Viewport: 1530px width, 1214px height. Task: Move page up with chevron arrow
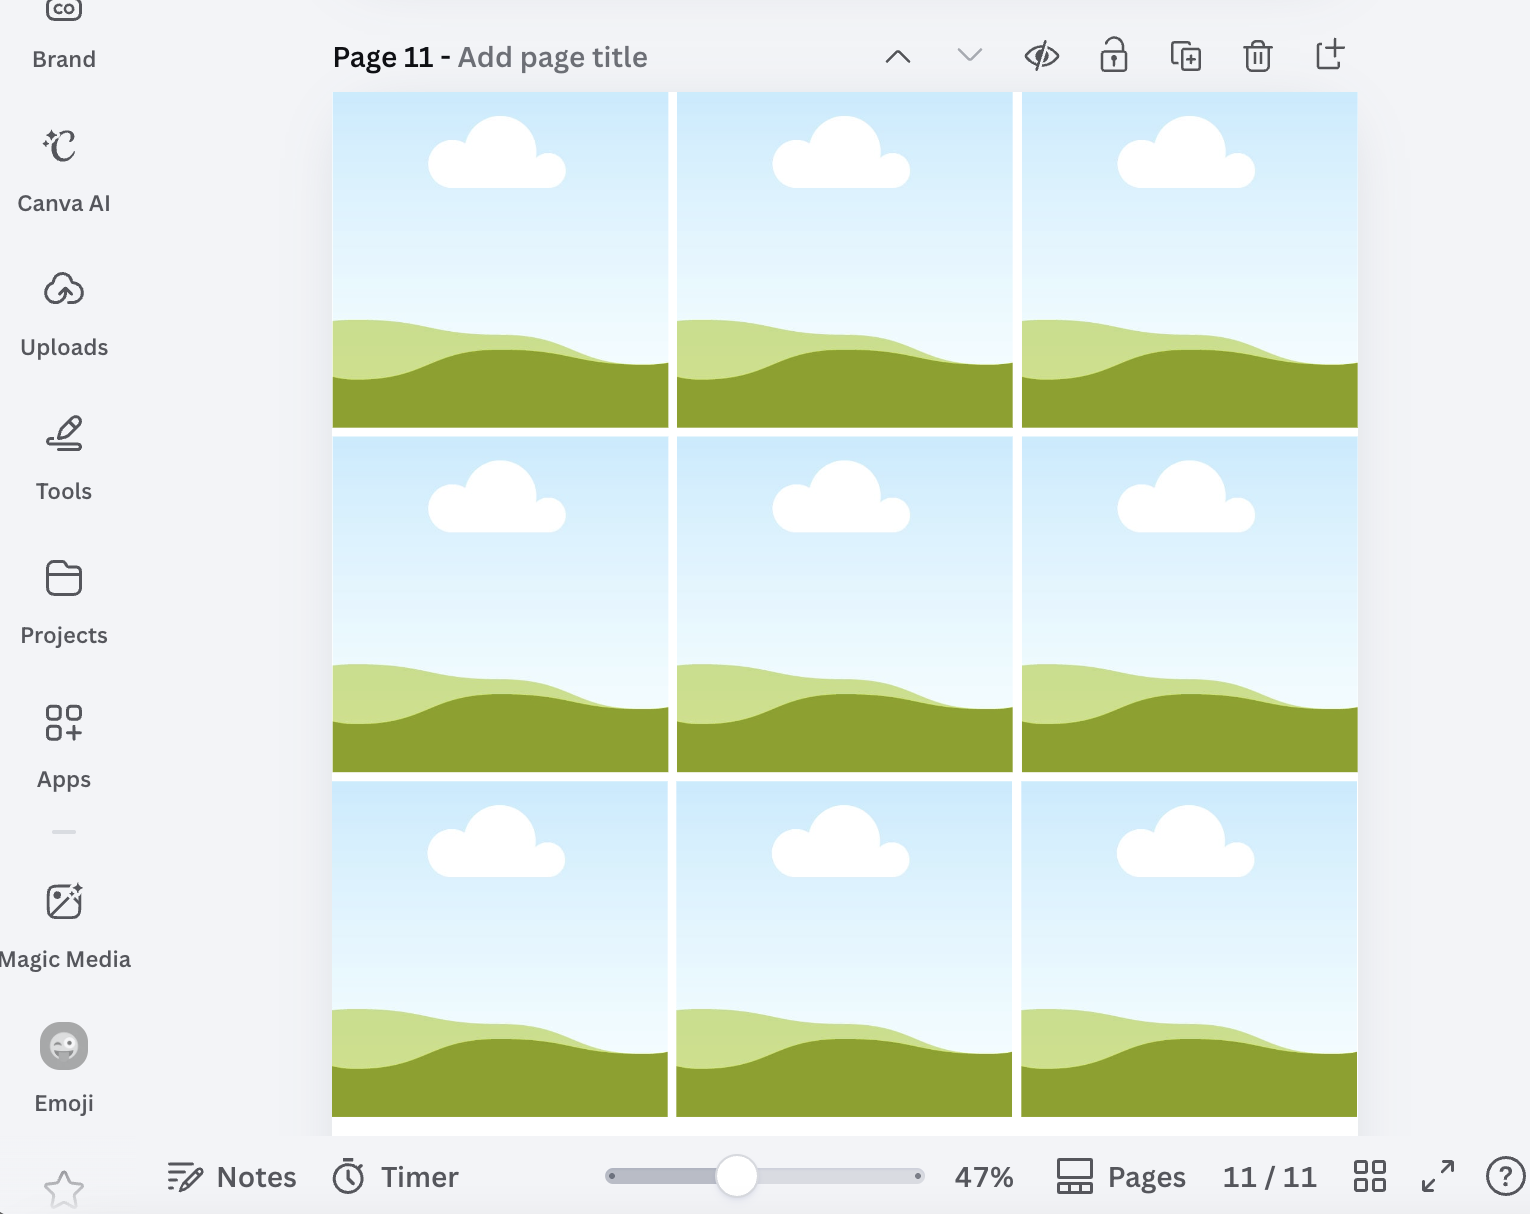pos(898,56)
